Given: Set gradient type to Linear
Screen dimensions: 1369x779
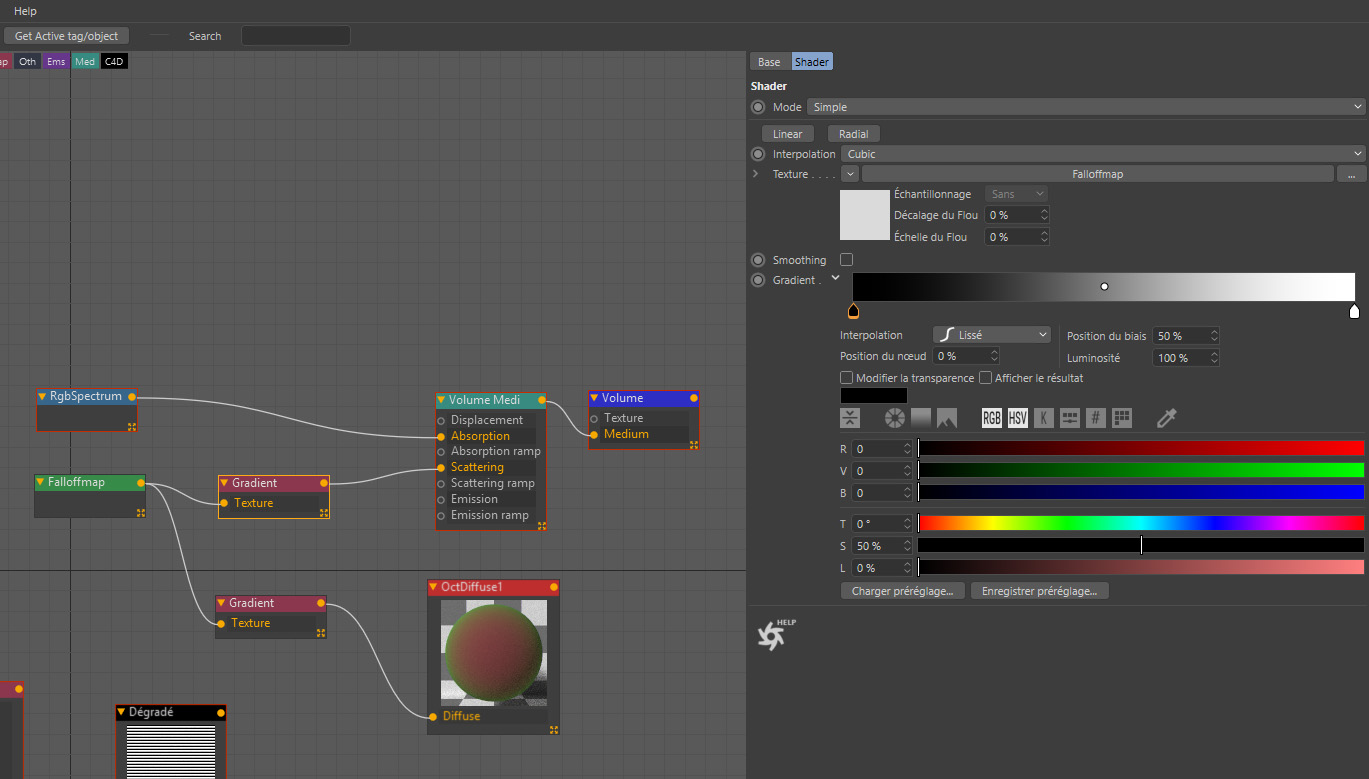Looking at the screenshot, I should point(788,134).
